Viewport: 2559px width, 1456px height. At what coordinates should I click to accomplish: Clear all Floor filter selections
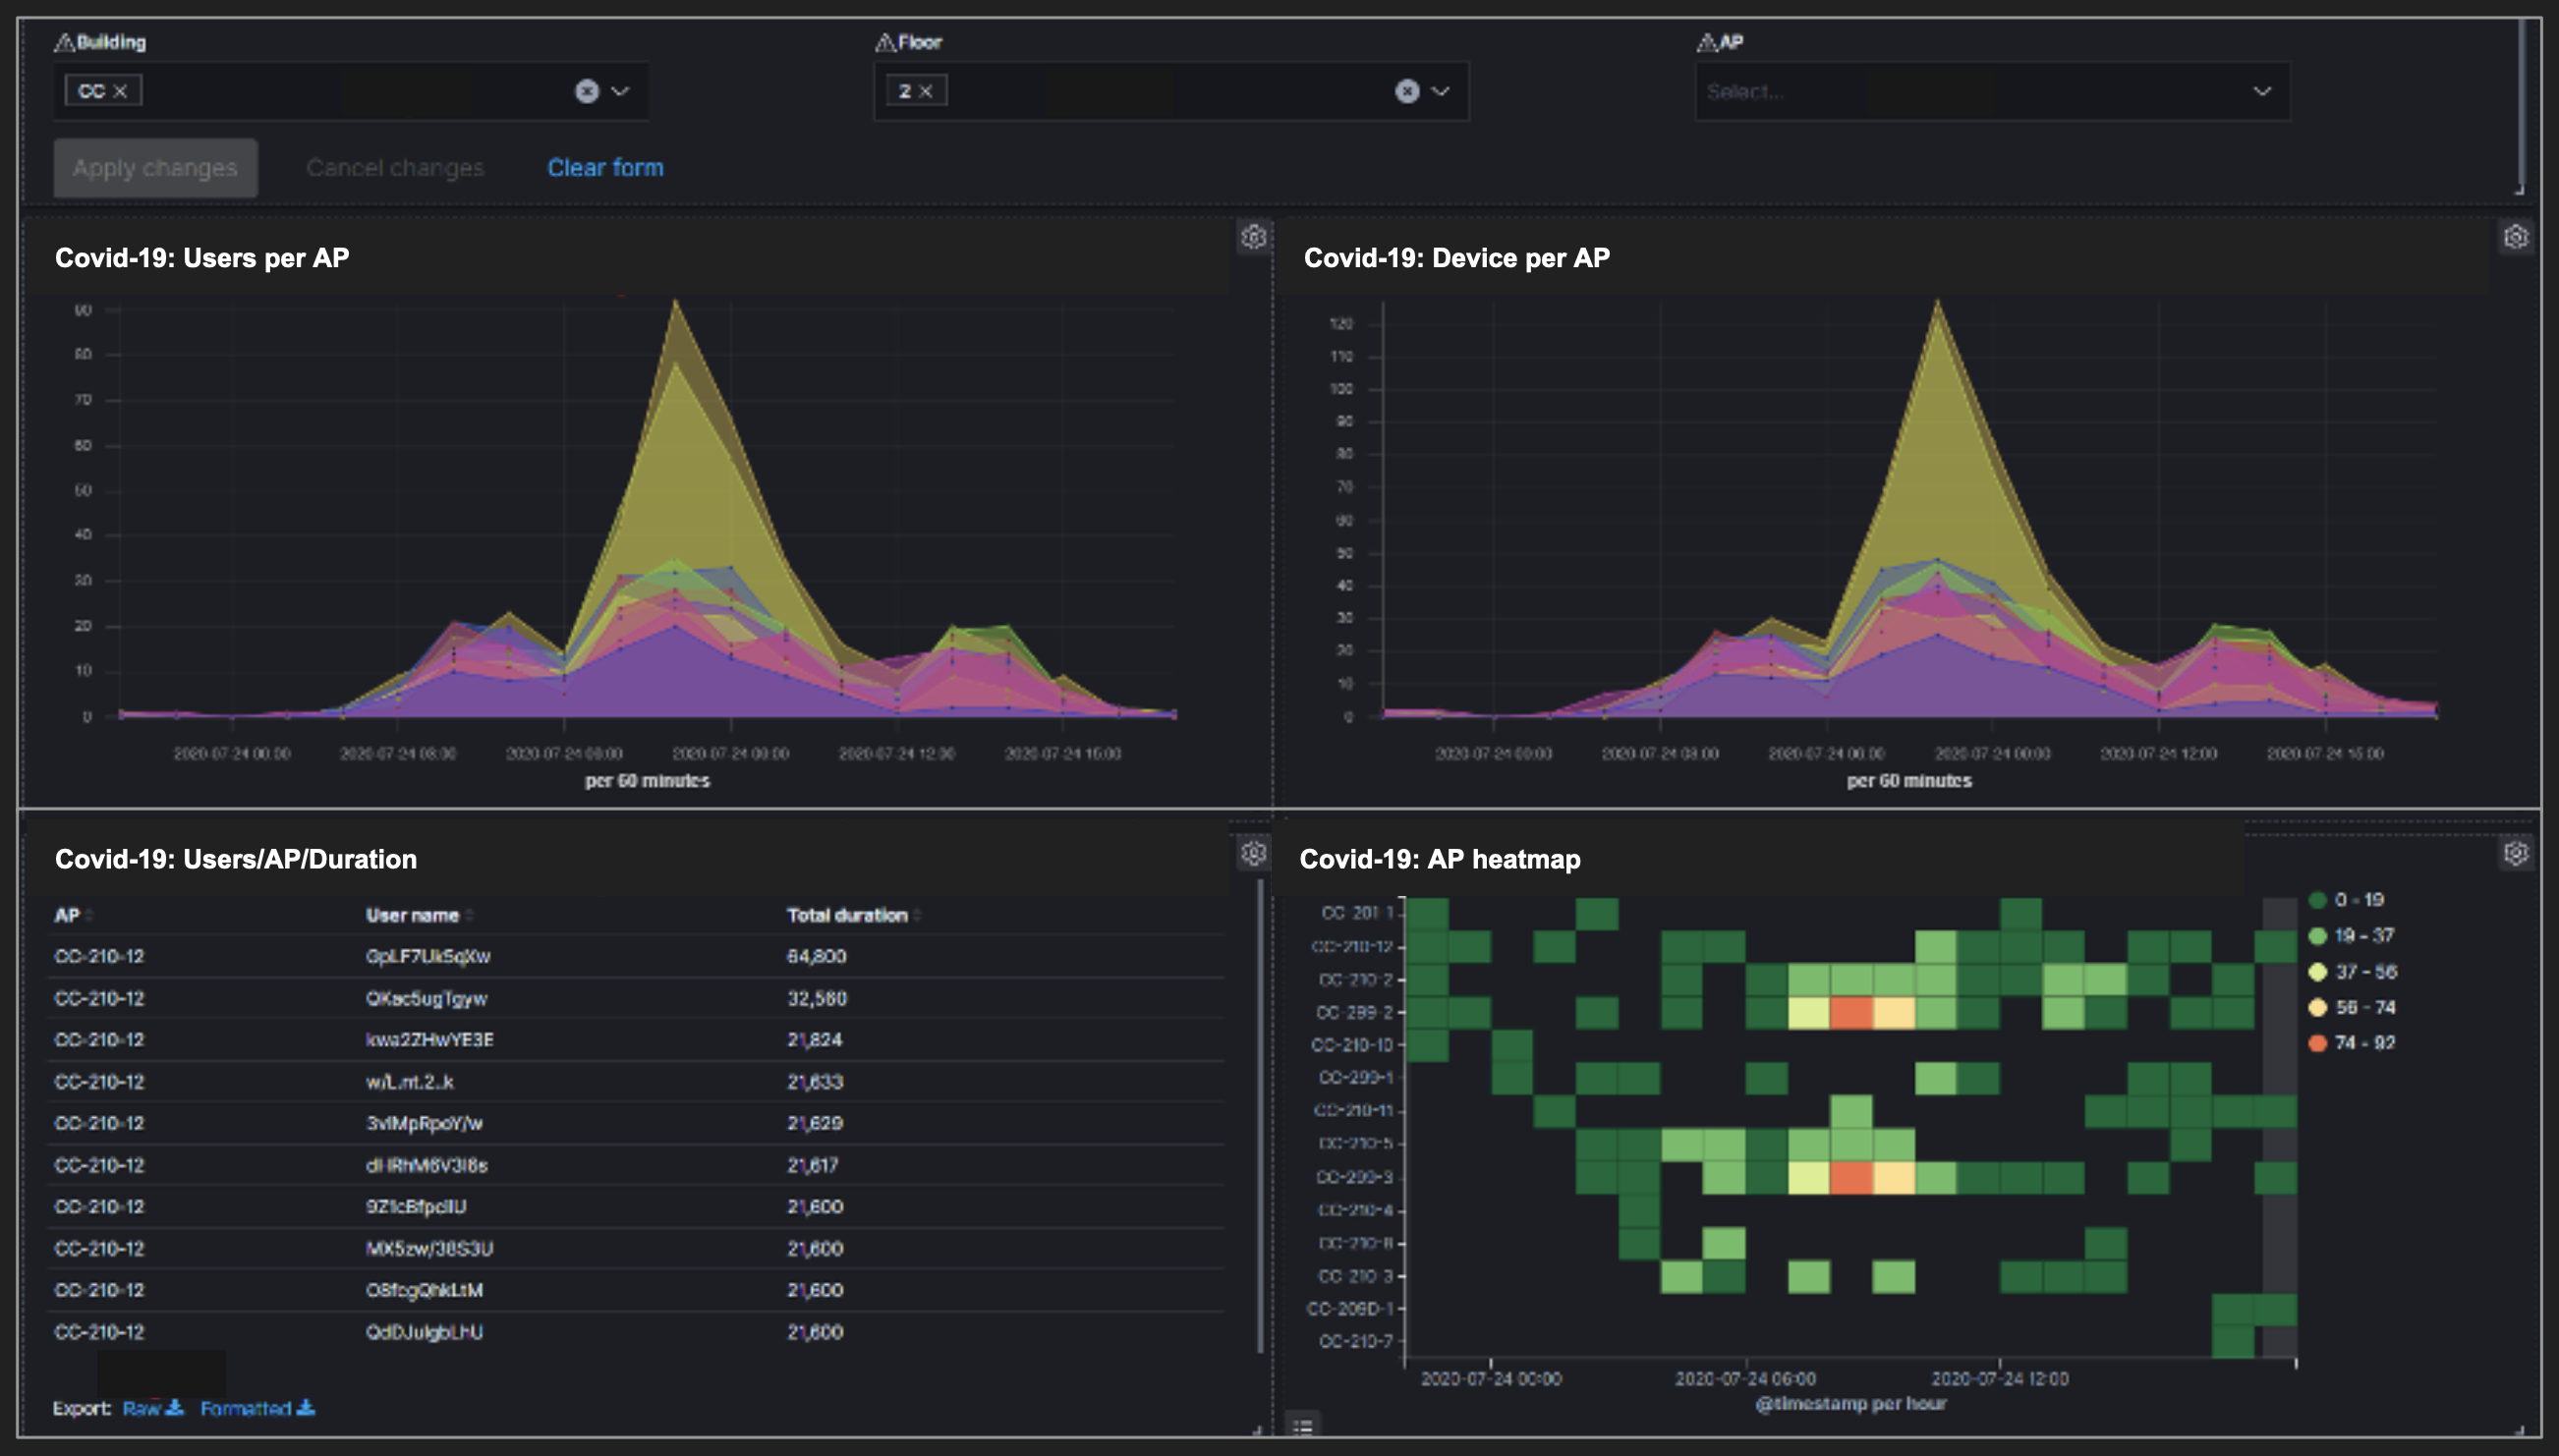pos(1407,91)
